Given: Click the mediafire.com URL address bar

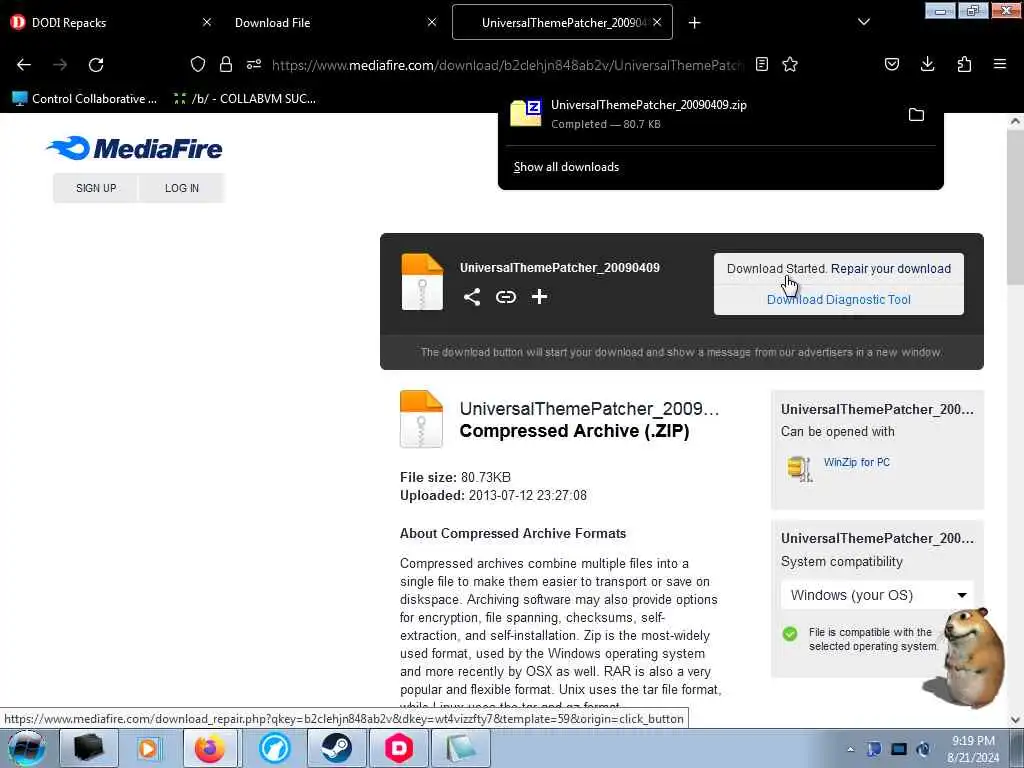Looking at the screenshot, I should (x=508, y=65).
